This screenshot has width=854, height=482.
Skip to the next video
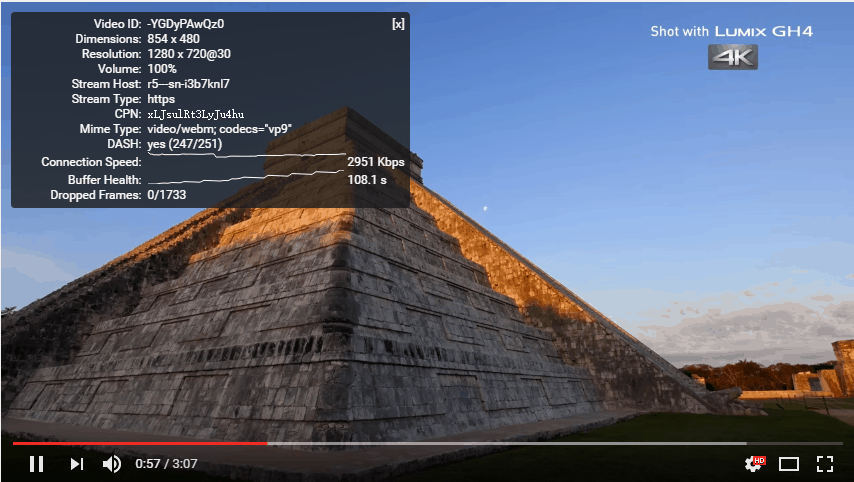click(76, 463)
